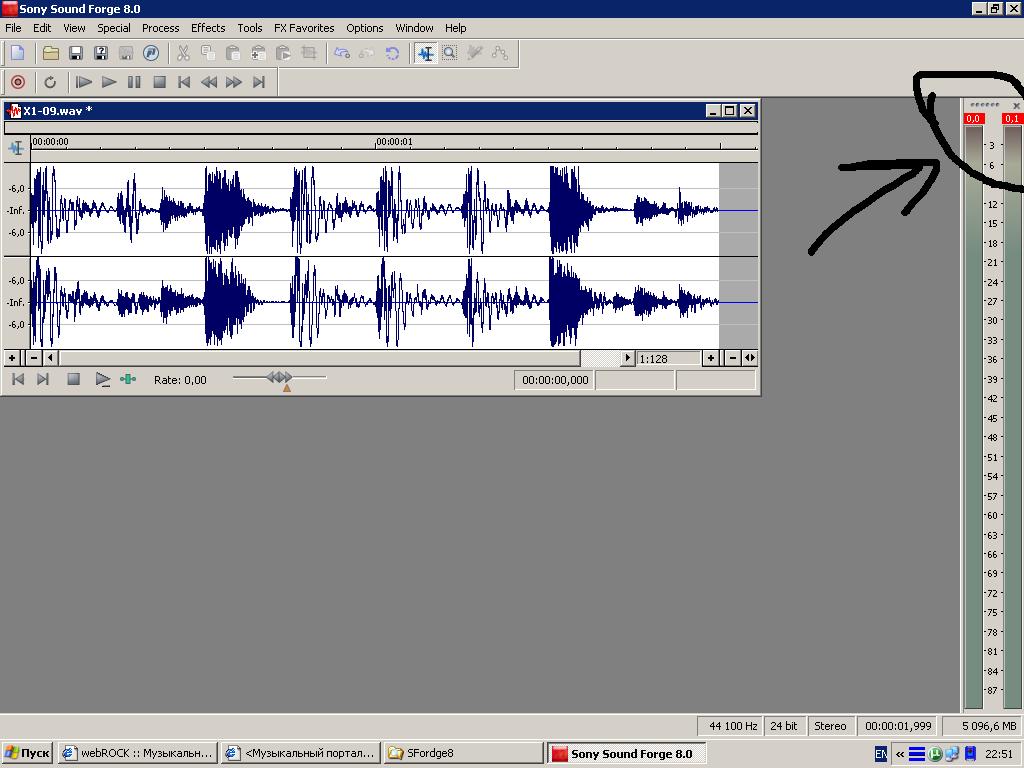Pause playback in main transport bar

[x=134, y=82]
